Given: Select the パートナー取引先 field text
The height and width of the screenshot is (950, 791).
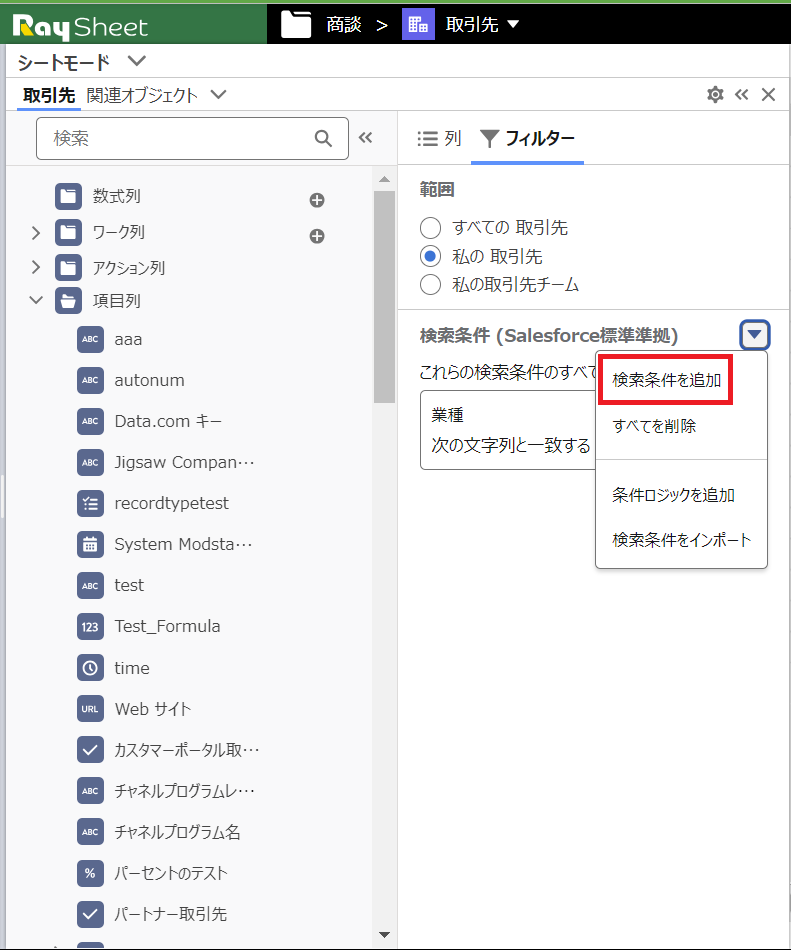Looking at the screenshot, I should pyautogui.click(x=171, y=914).
